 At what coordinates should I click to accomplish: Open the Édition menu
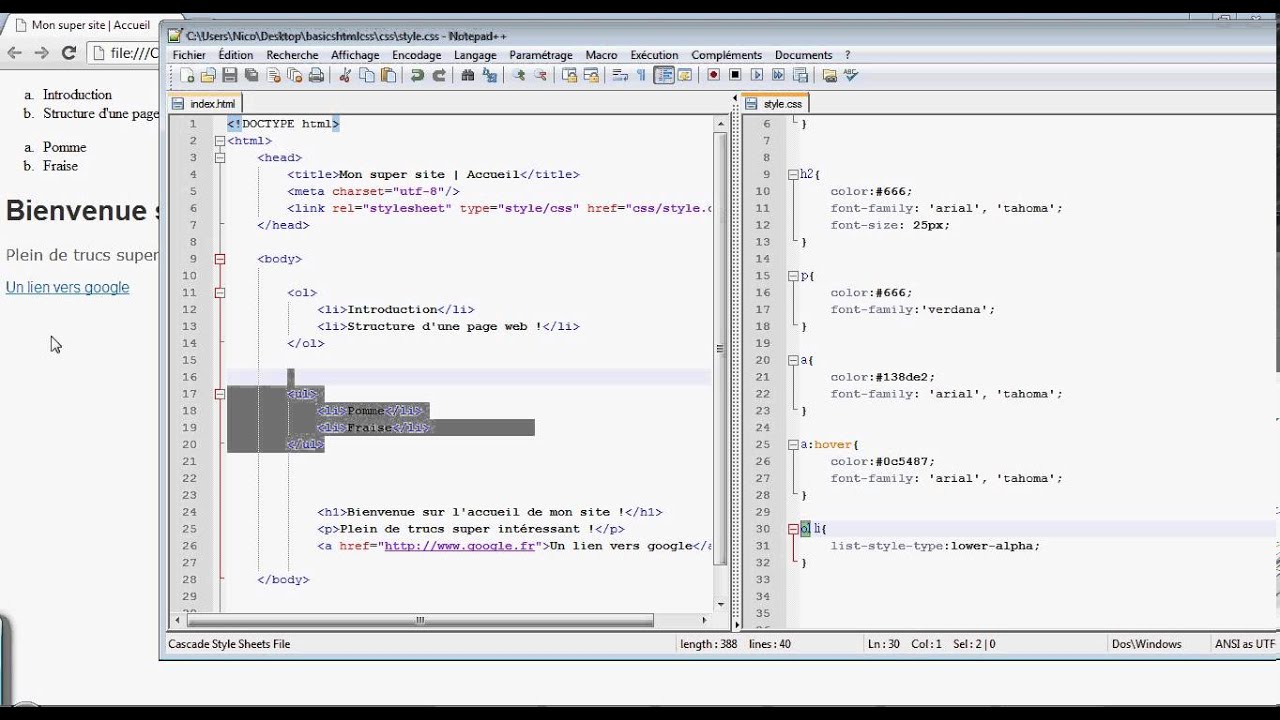pyautogui.click(x=236, y=55)
